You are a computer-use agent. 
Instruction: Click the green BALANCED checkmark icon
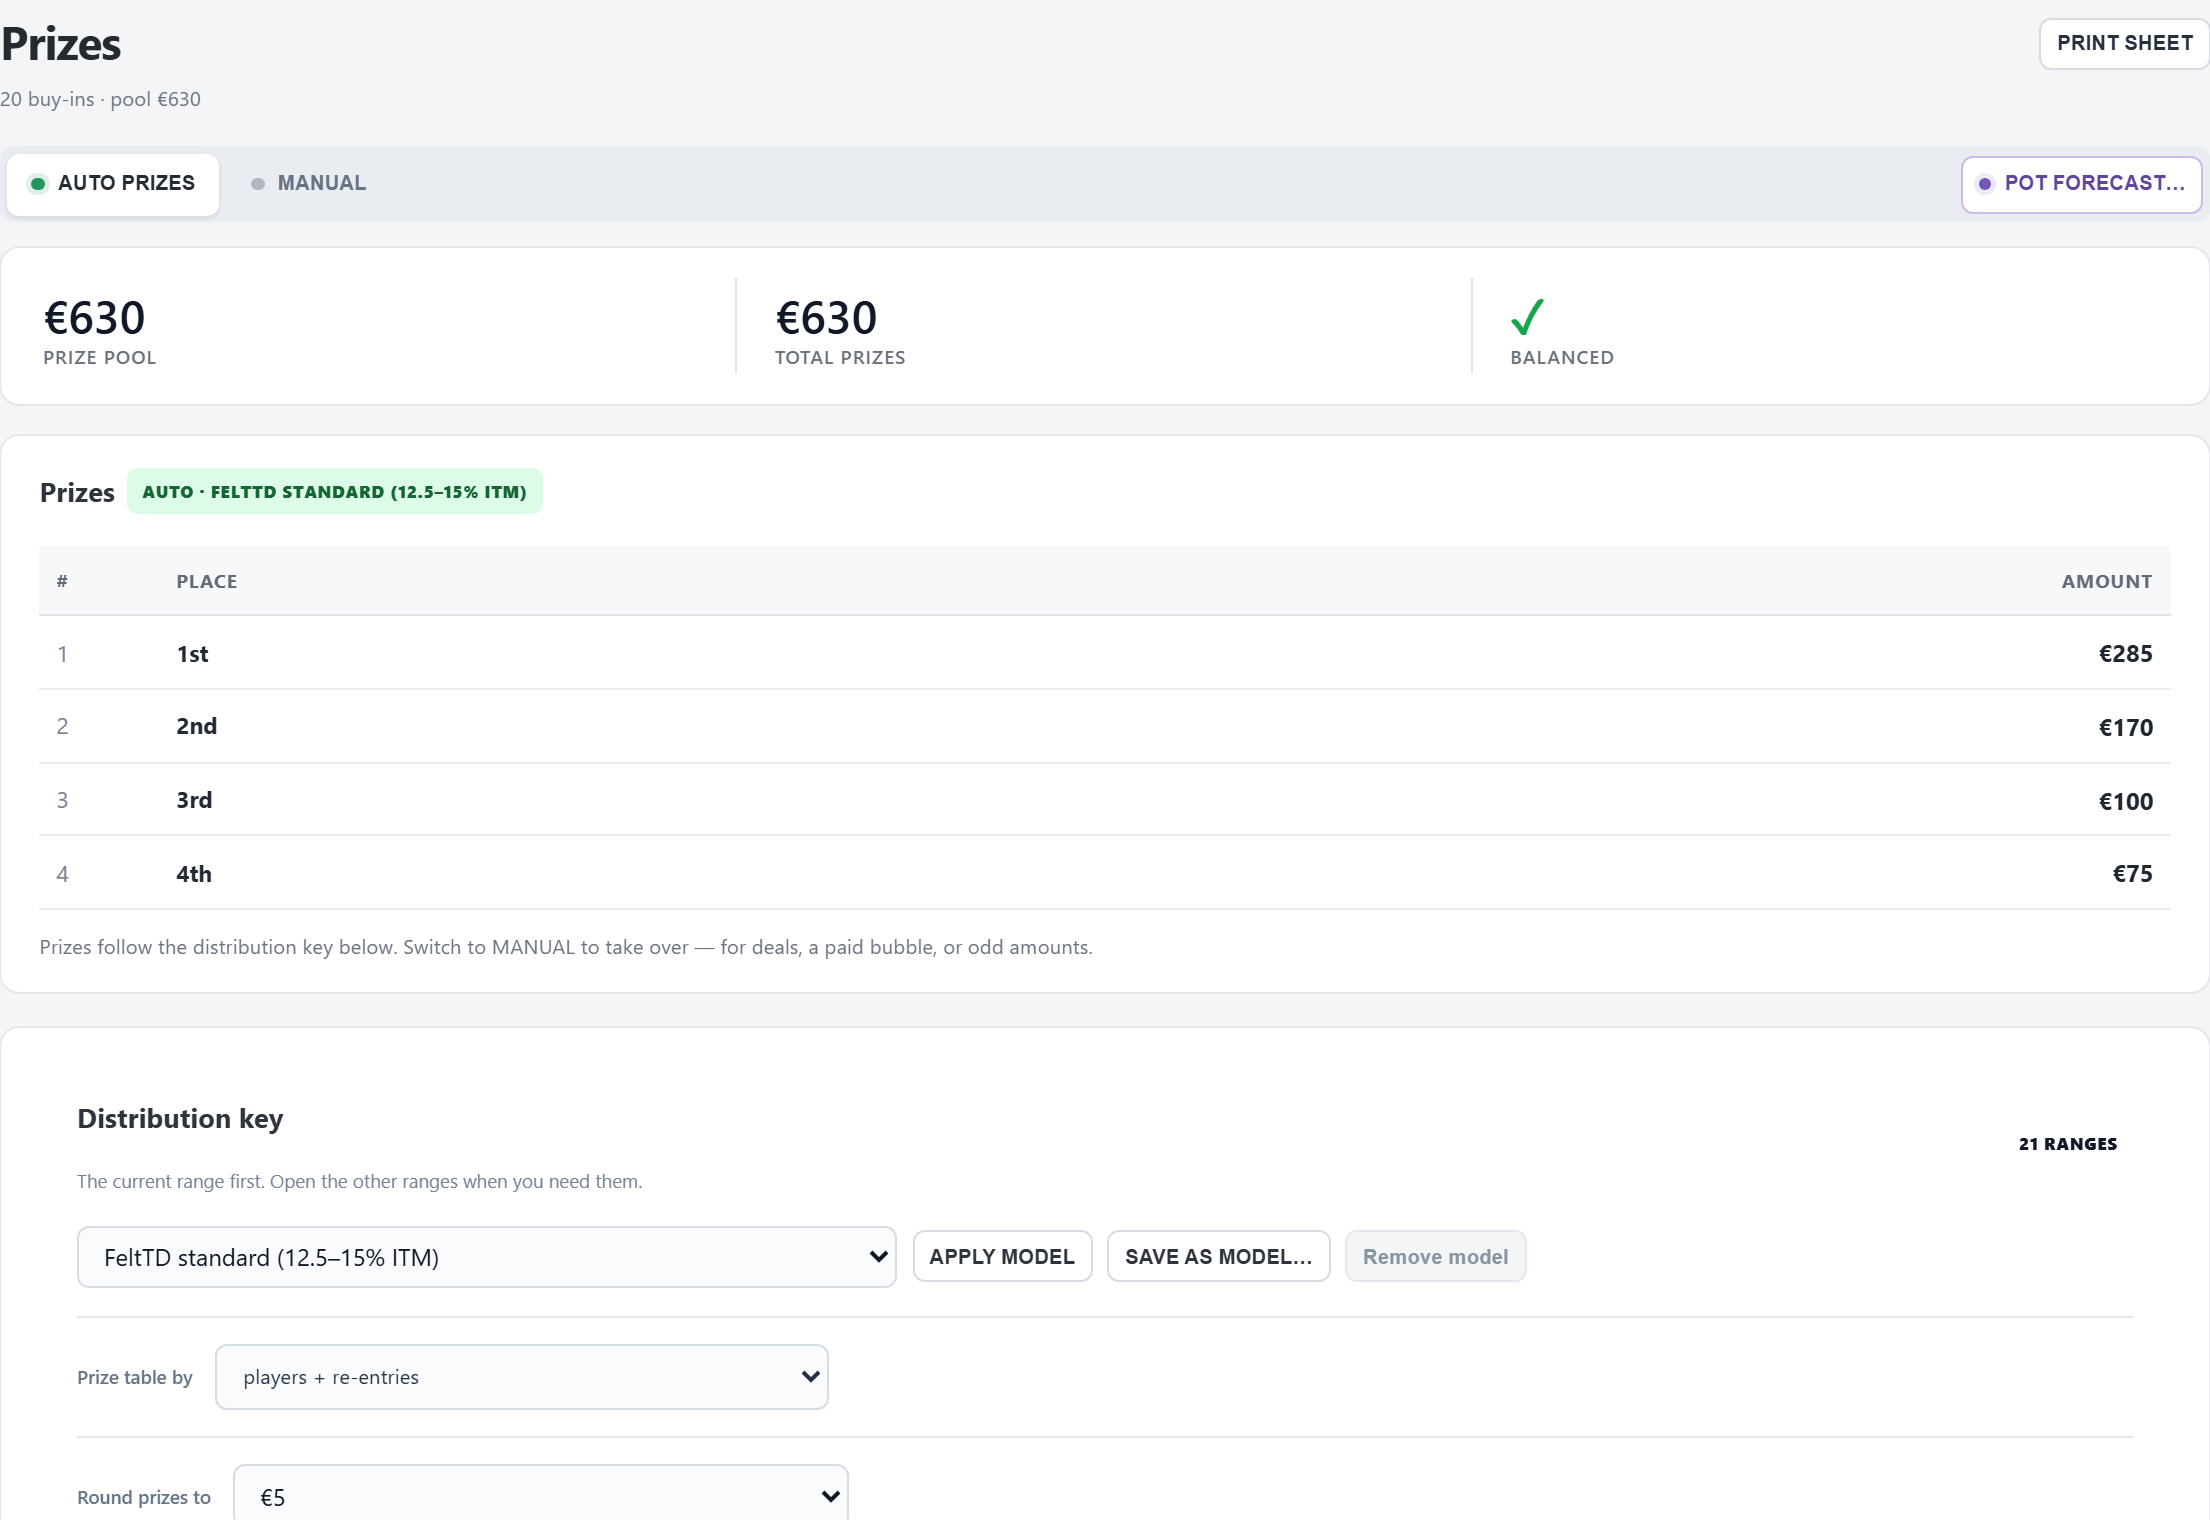1527,317
